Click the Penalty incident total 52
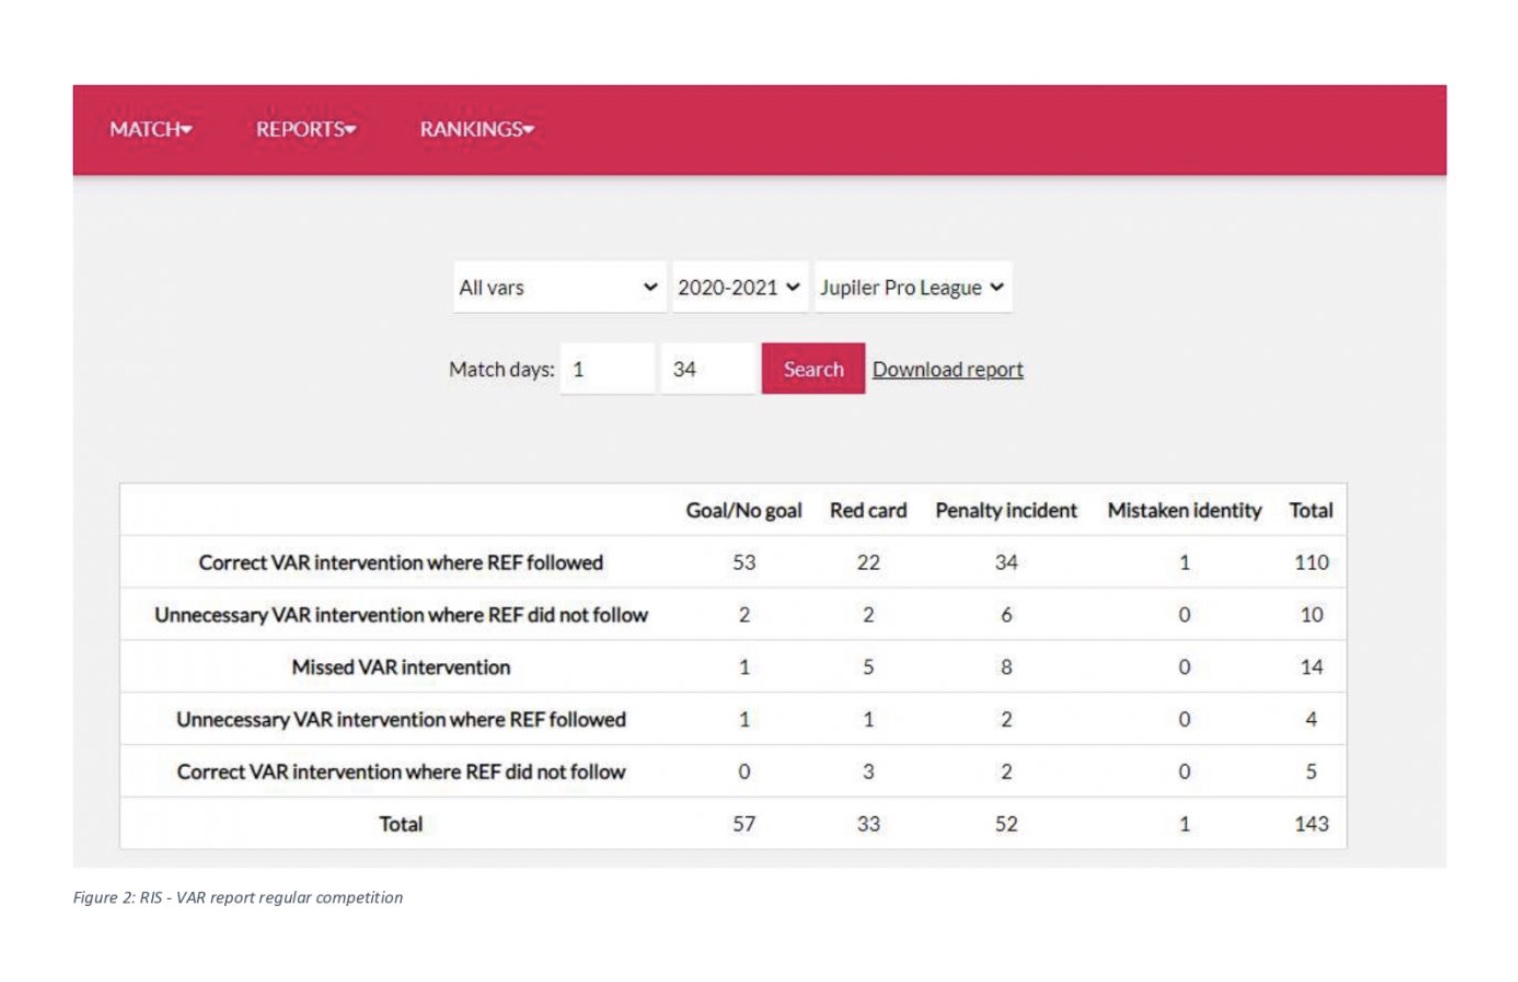Screen dimensions: 1518x982 (x=1006, y=824)
